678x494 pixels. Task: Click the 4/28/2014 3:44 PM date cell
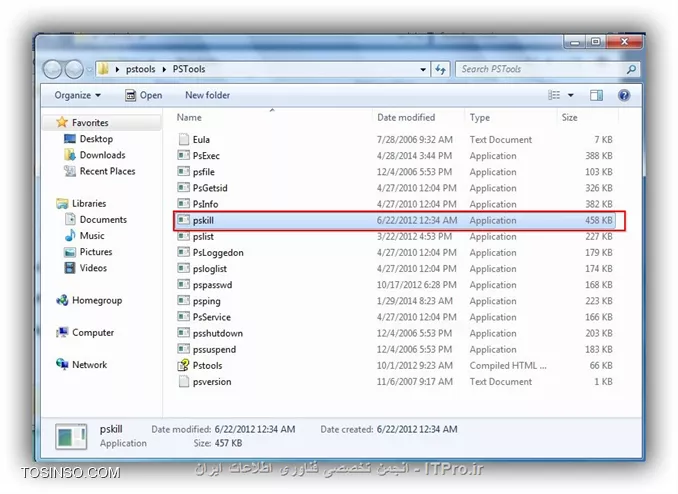(414, 156)
